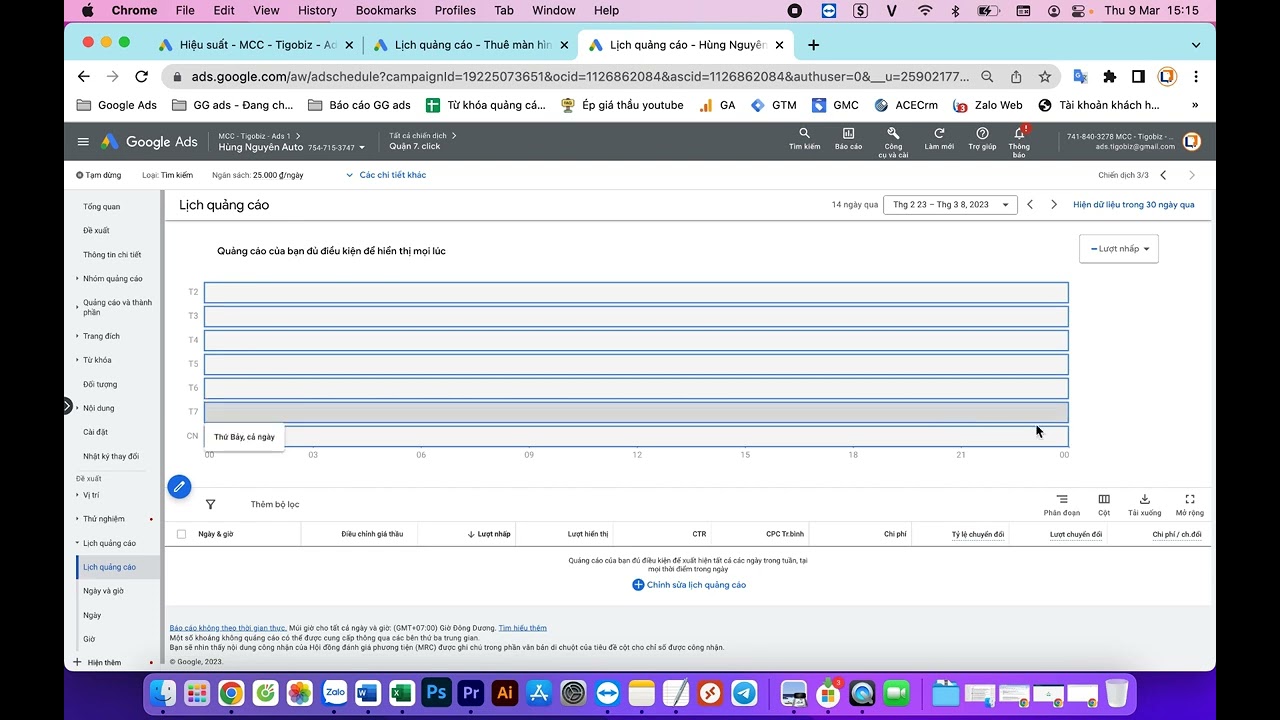Click the filter funnel icon
This screenshot has width=1280, height=720.
coord(210,505)
